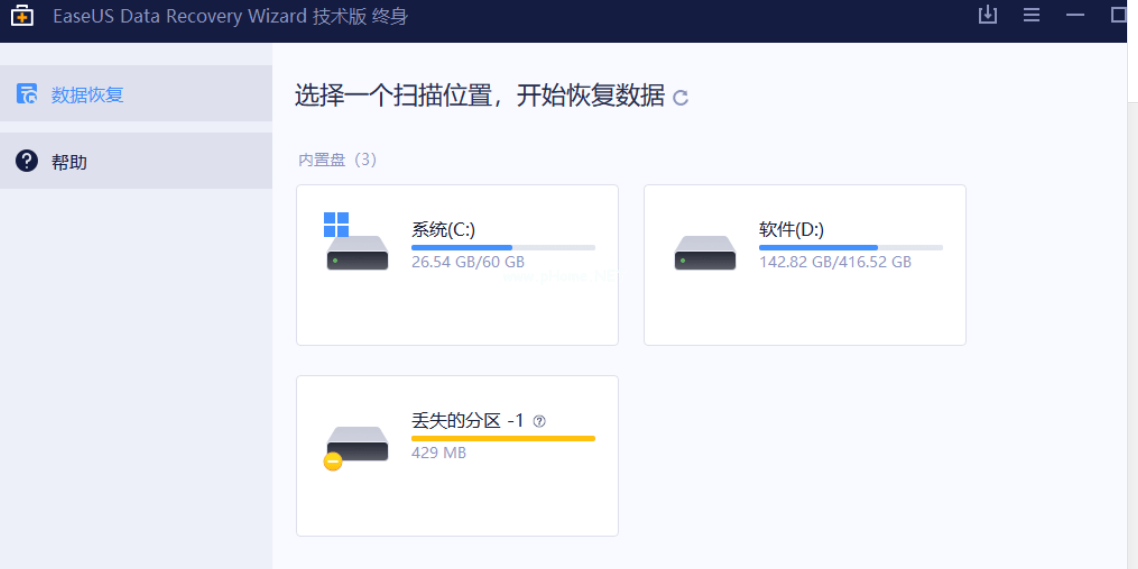Click the help question mark next to 丢失的分区 -1
Viewport: 1138px width, 569px height.
[540, 421]
